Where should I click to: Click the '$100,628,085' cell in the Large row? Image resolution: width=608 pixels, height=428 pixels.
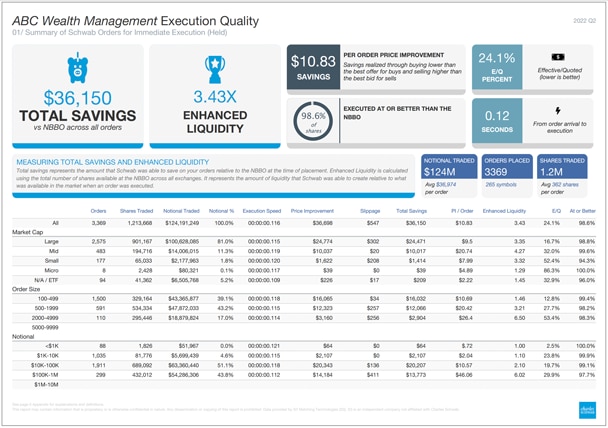pos(182,241)
